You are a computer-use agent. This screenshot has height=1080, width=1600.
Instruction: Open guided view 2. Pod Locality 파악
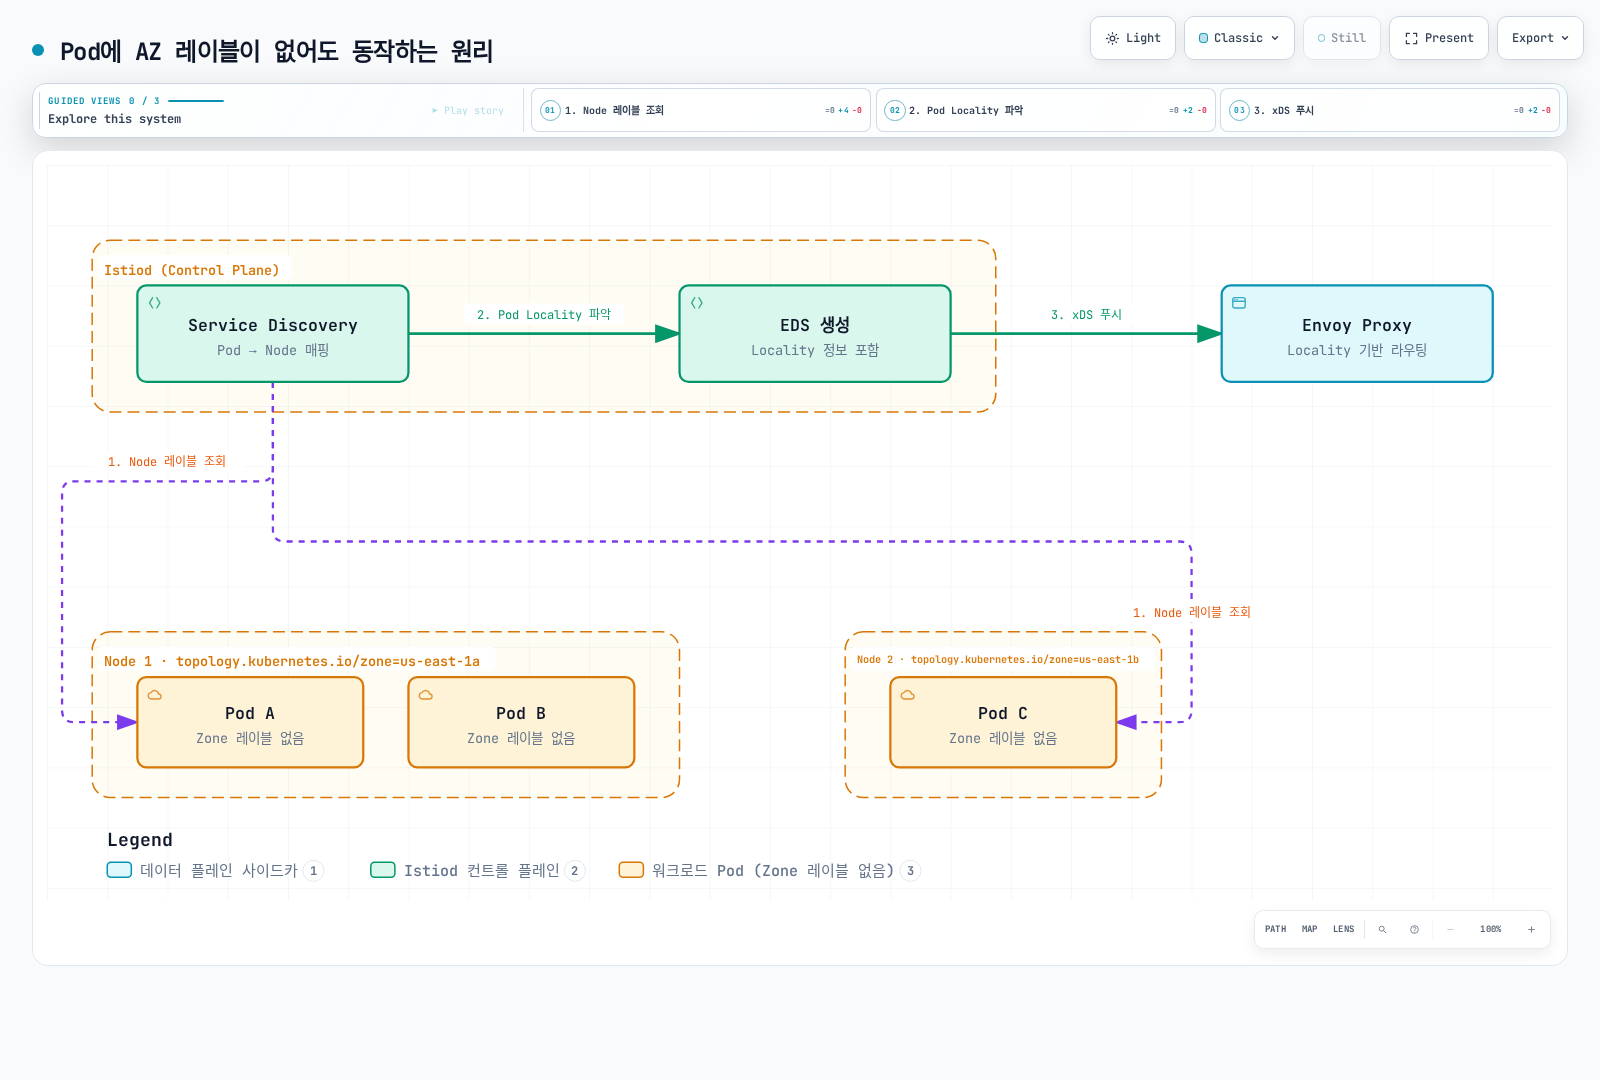[x=1046, y=110]
